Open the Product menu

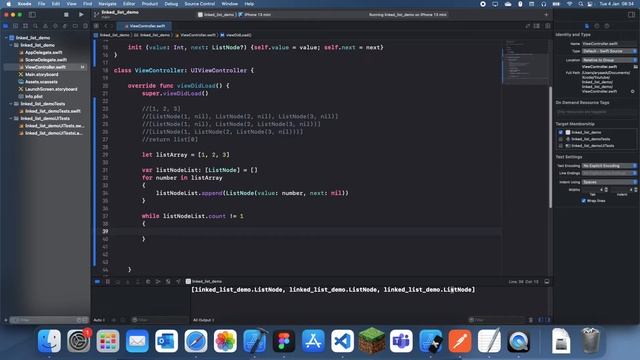click(150, 4)
